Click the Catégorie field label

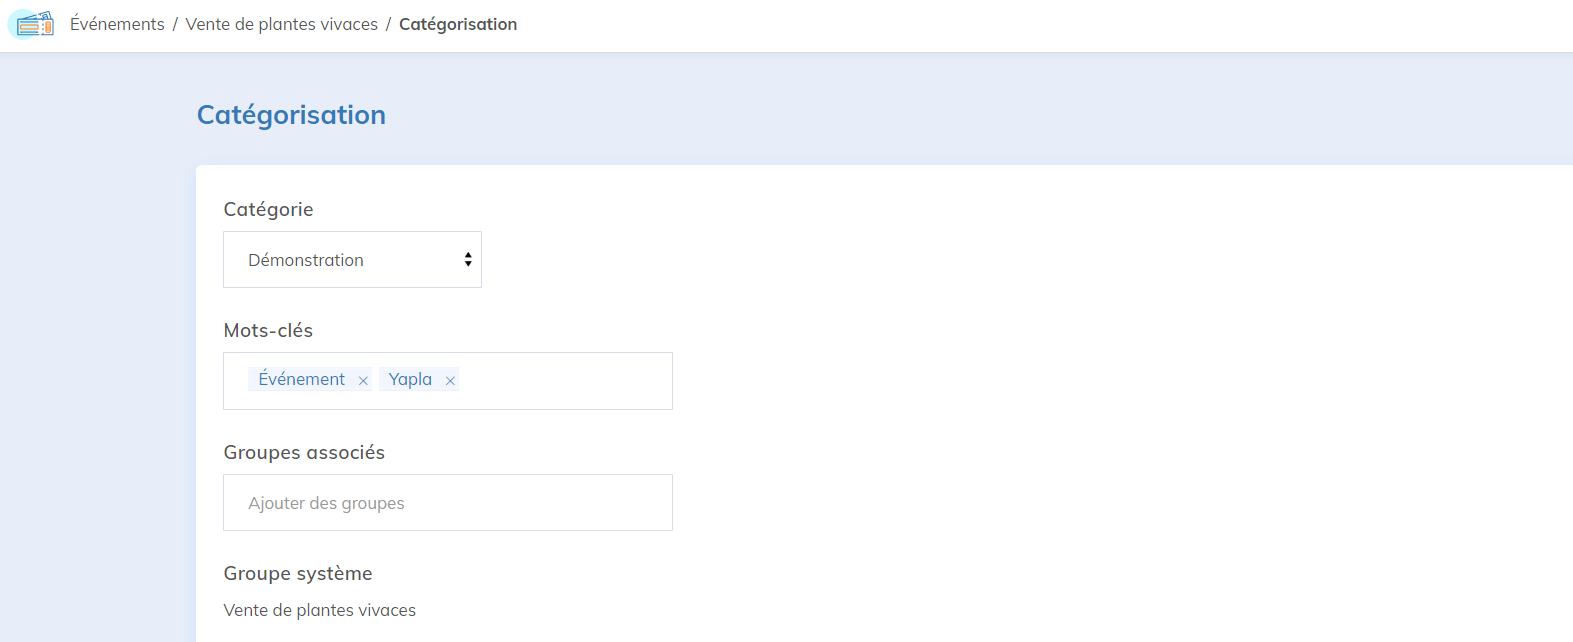click(x=268, y=209)
